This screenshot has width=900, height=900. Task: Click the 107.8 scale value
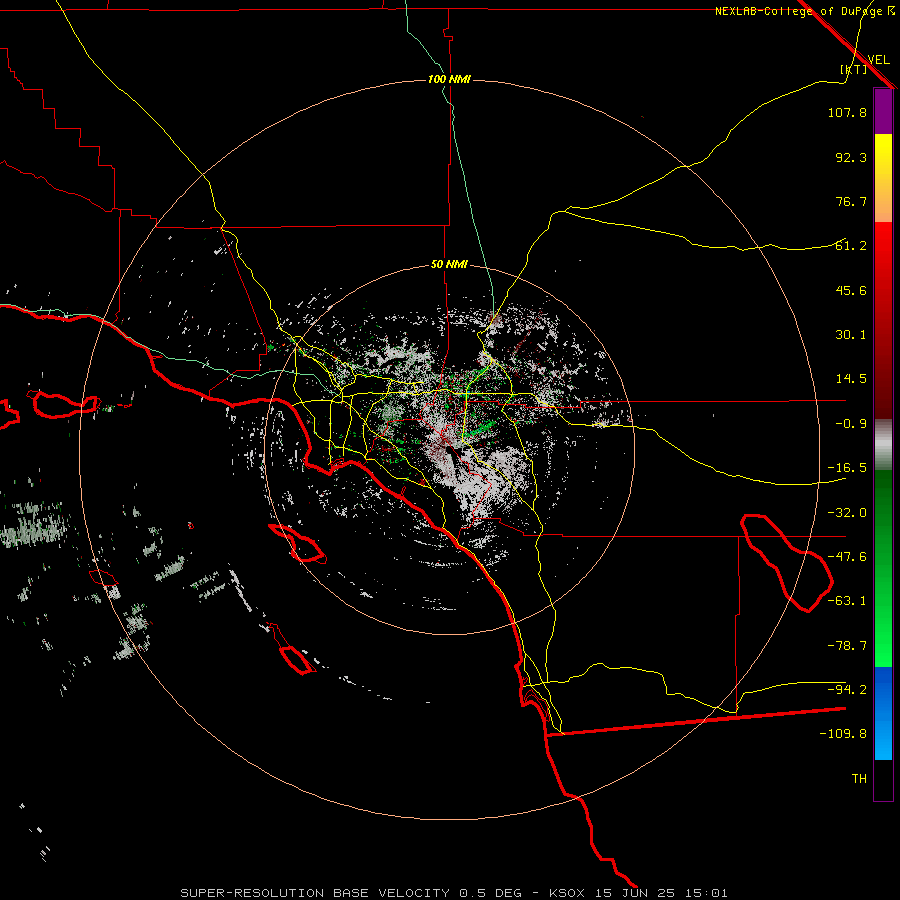click(x=847, y=112)
